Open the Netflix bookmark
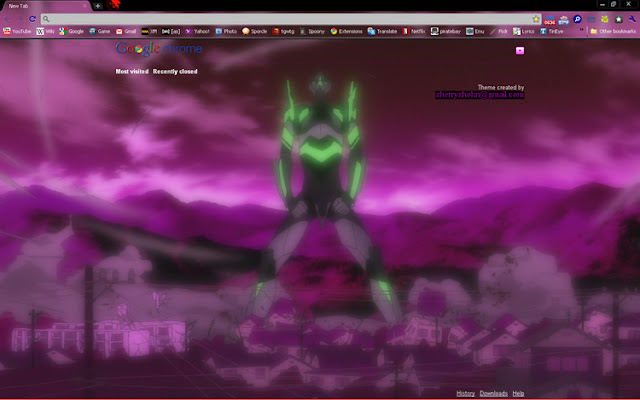 pyautogui.click(x=414, y=31)
